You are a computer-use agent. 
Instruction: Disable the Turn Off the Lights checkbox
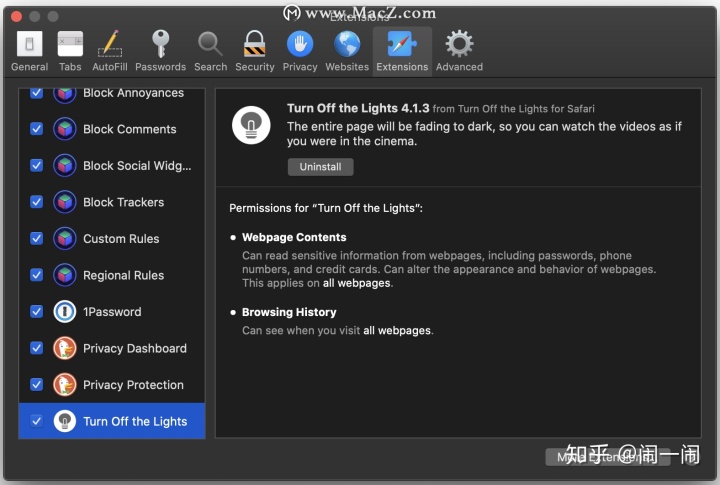(37, 421)
